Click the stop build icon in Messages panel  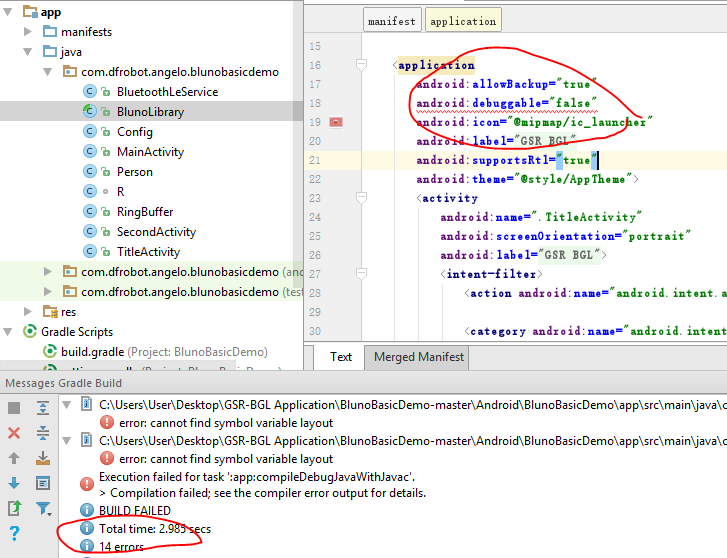pos(14,408)
